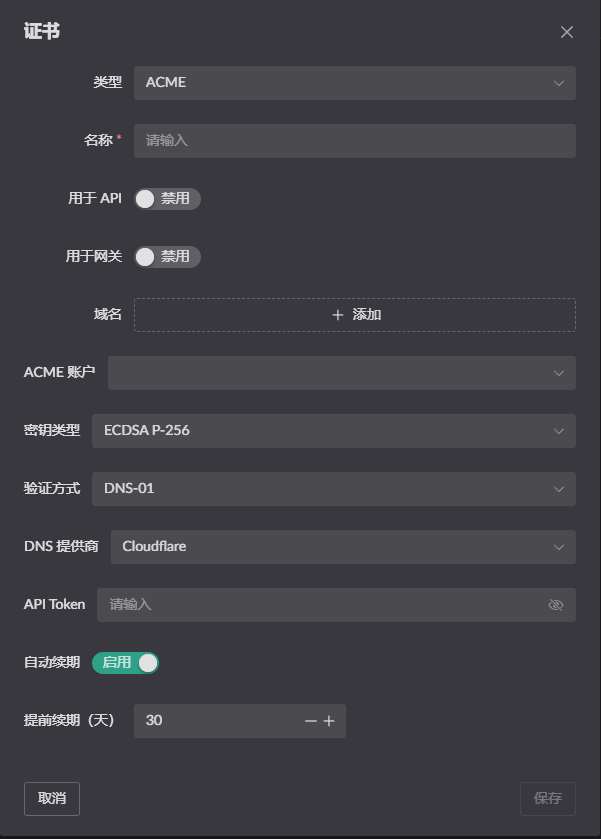Click the chevron arrow of 验证方式 select
This screenshot has width=601, height=839.
coord(559,489)
